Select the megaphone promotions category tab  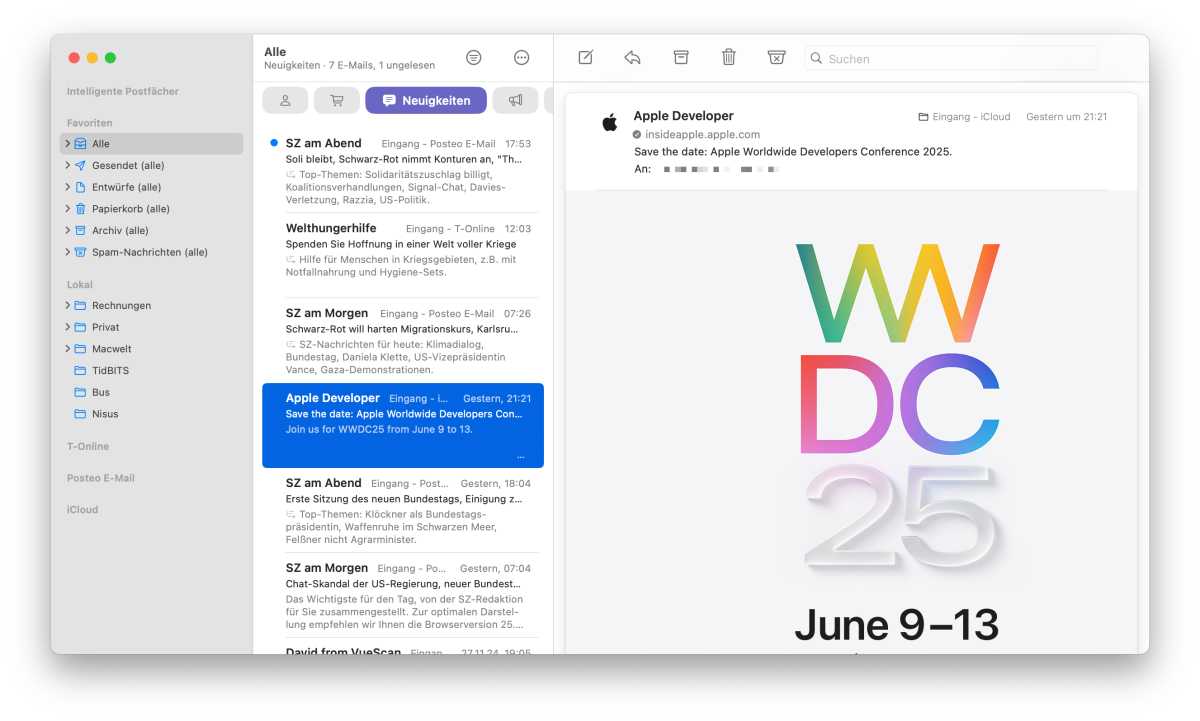[515, 100]
